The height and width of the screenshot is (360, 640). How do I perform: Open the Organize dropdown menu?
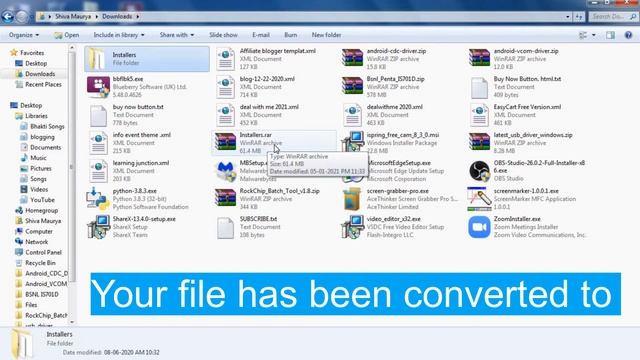point(24,35)
